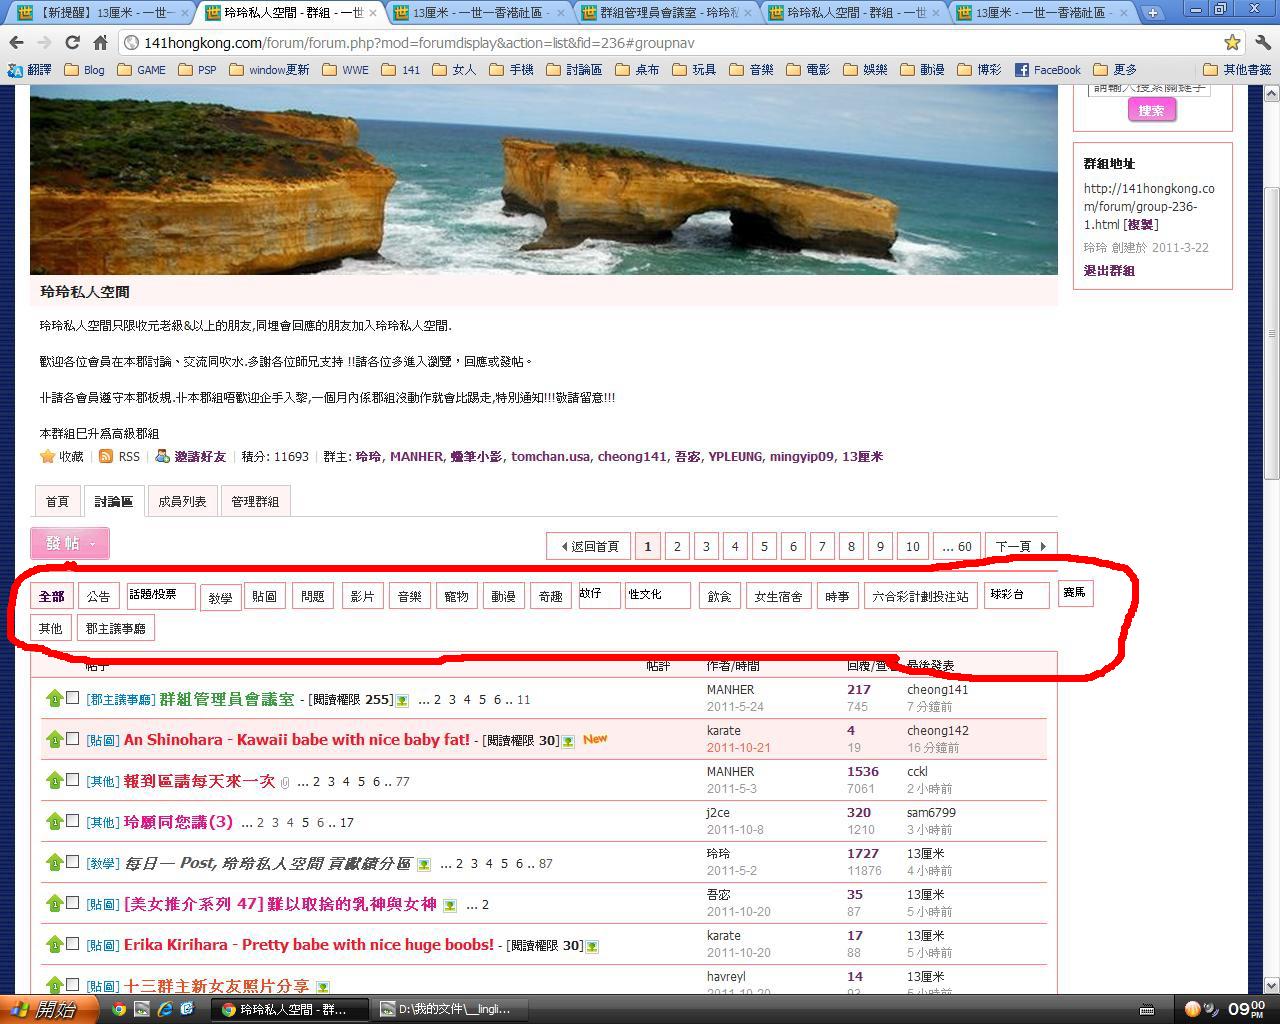
Task: Open the 成員列表 group tab
Action: pos(182,501)
